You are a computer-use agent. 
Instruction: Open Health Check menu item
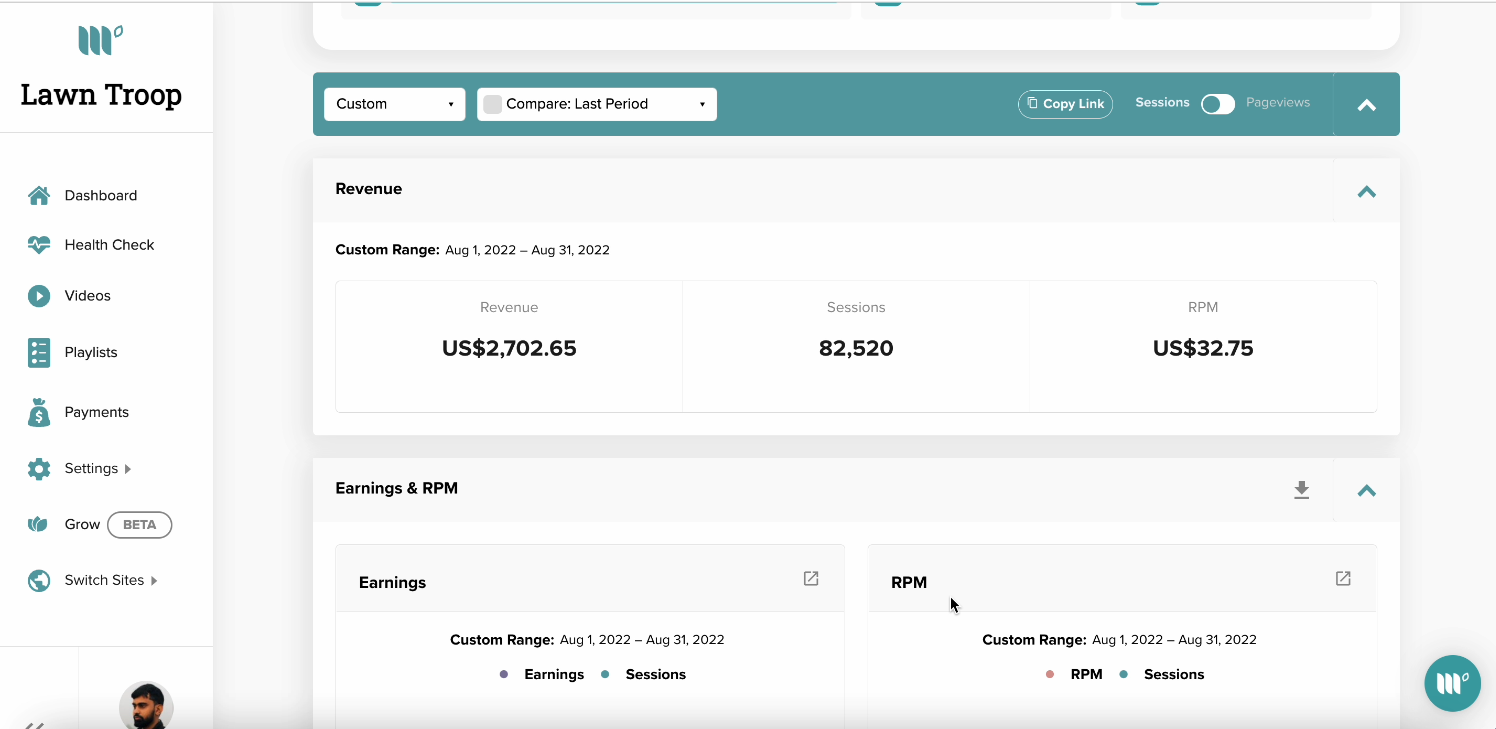point(109,245)
